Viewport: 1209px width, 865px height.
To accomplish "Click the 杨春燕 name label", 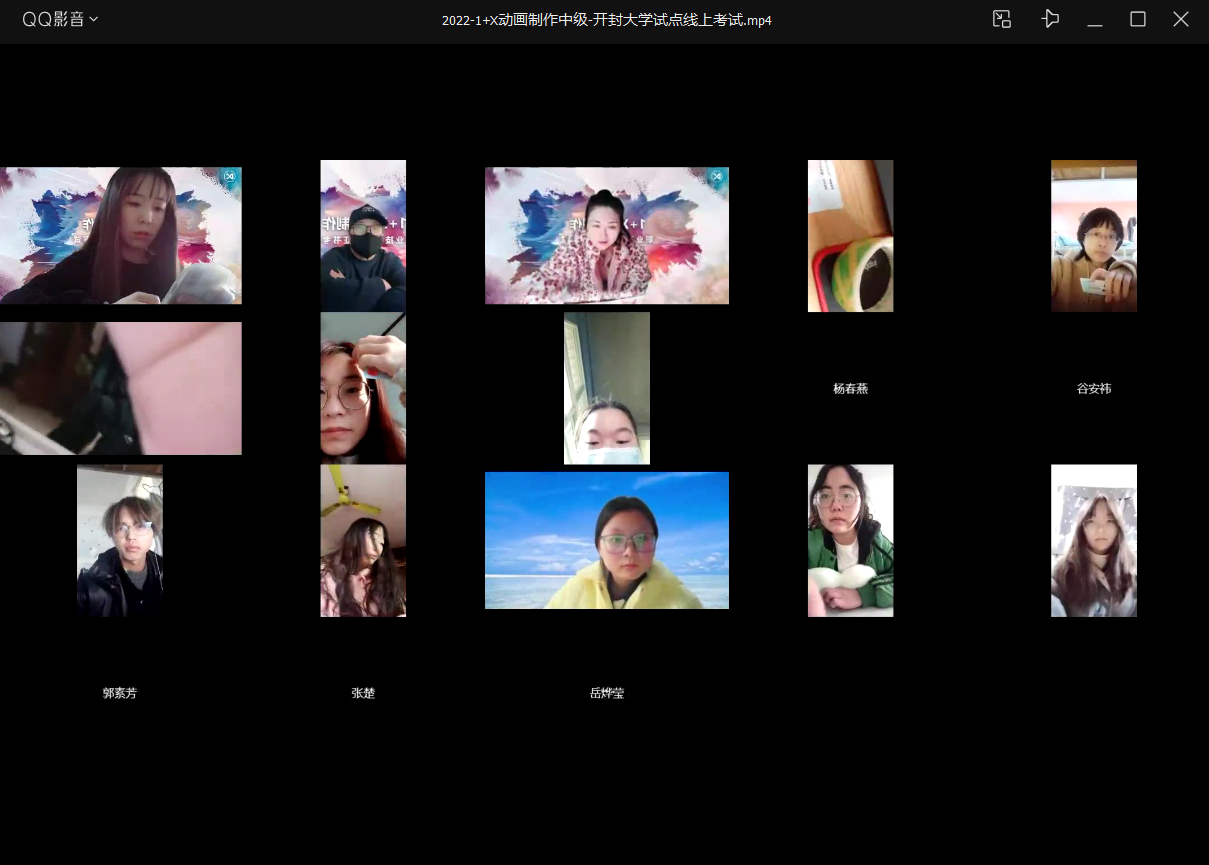I will tap(850, 389).
